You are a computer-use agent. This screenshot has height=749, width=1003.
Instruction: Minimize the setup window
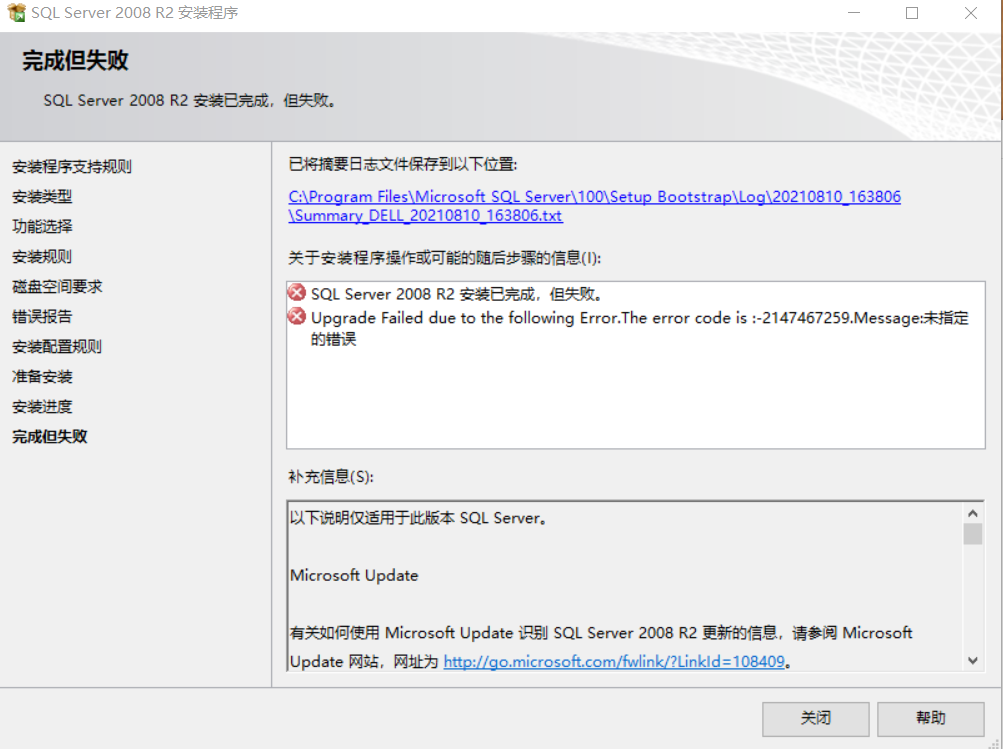coord(854,13)
